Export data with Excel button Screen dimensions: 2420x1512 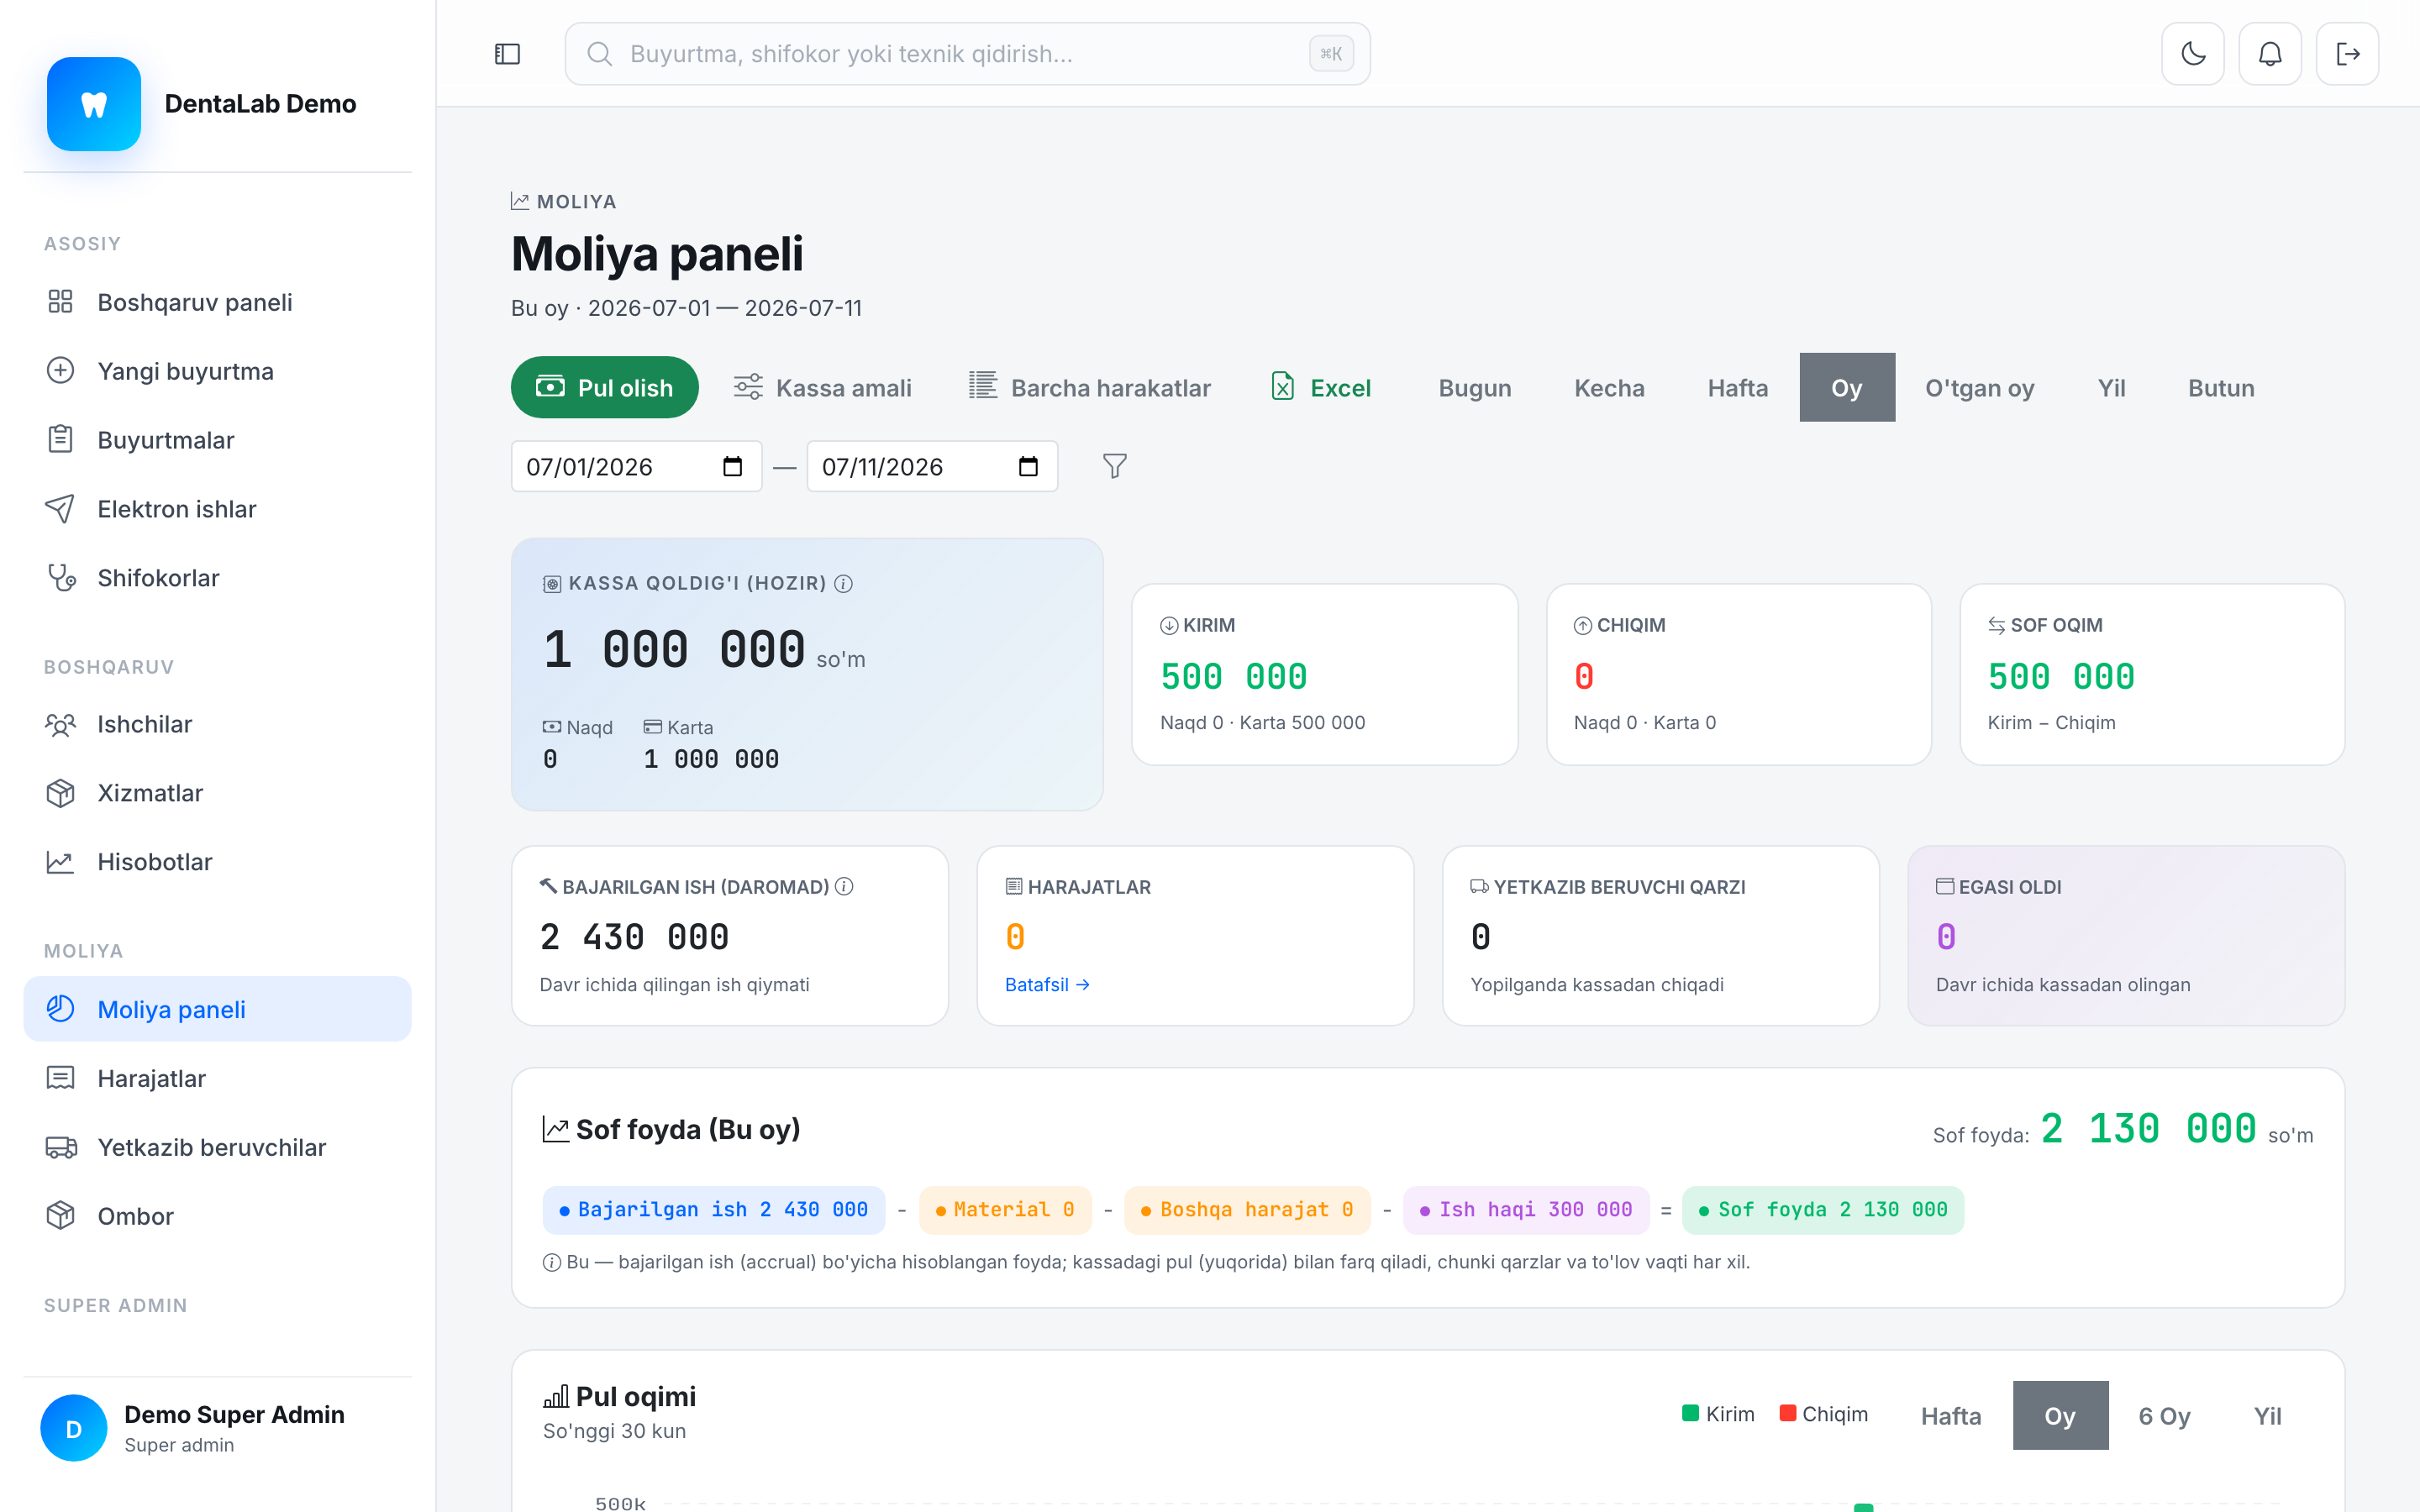coord(1321,387)
